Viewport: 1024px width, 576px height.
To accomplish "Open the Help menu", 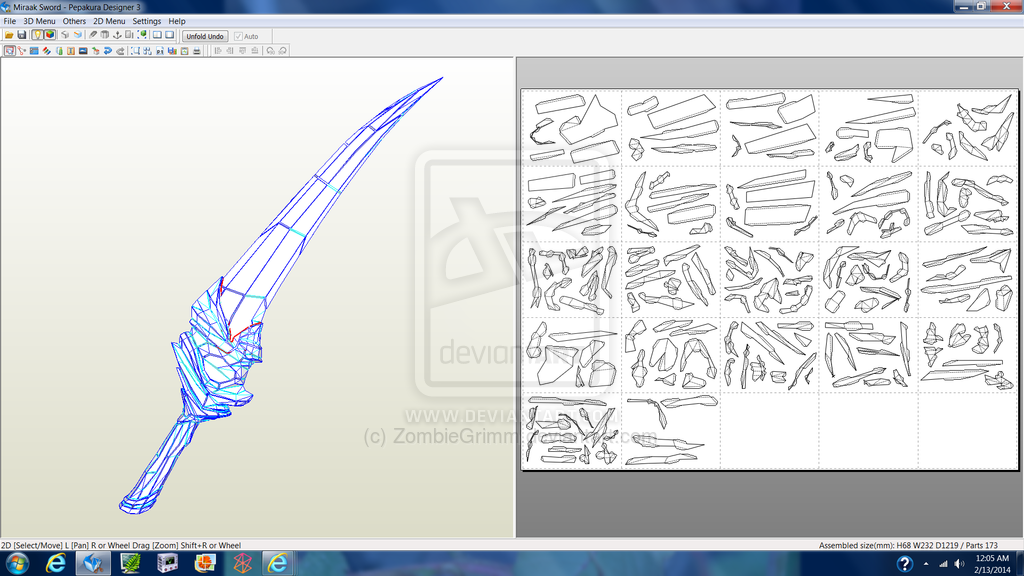I will tap(177, 21).
